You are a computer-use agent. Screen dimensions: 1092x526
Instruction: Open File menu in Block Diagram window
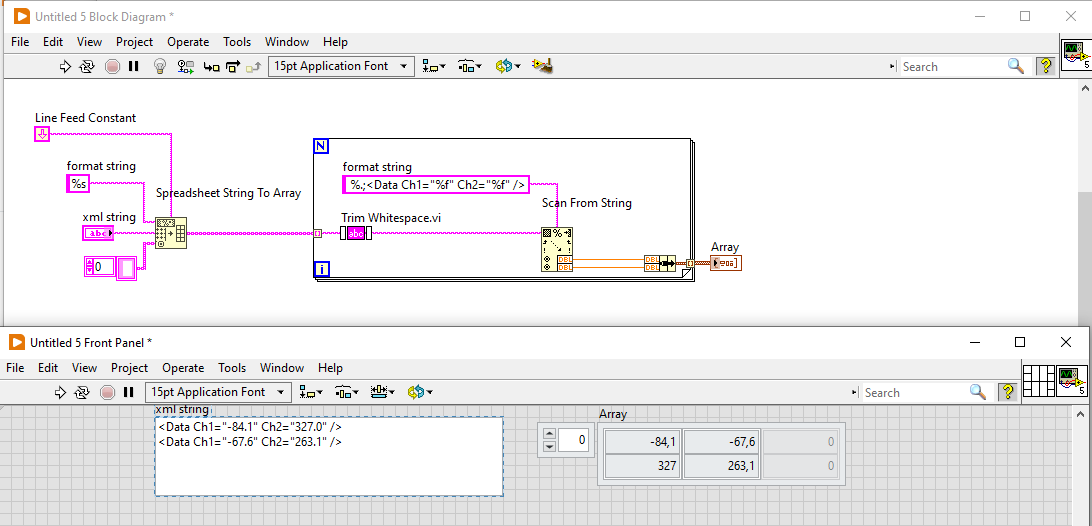click(x=20, y=42)
